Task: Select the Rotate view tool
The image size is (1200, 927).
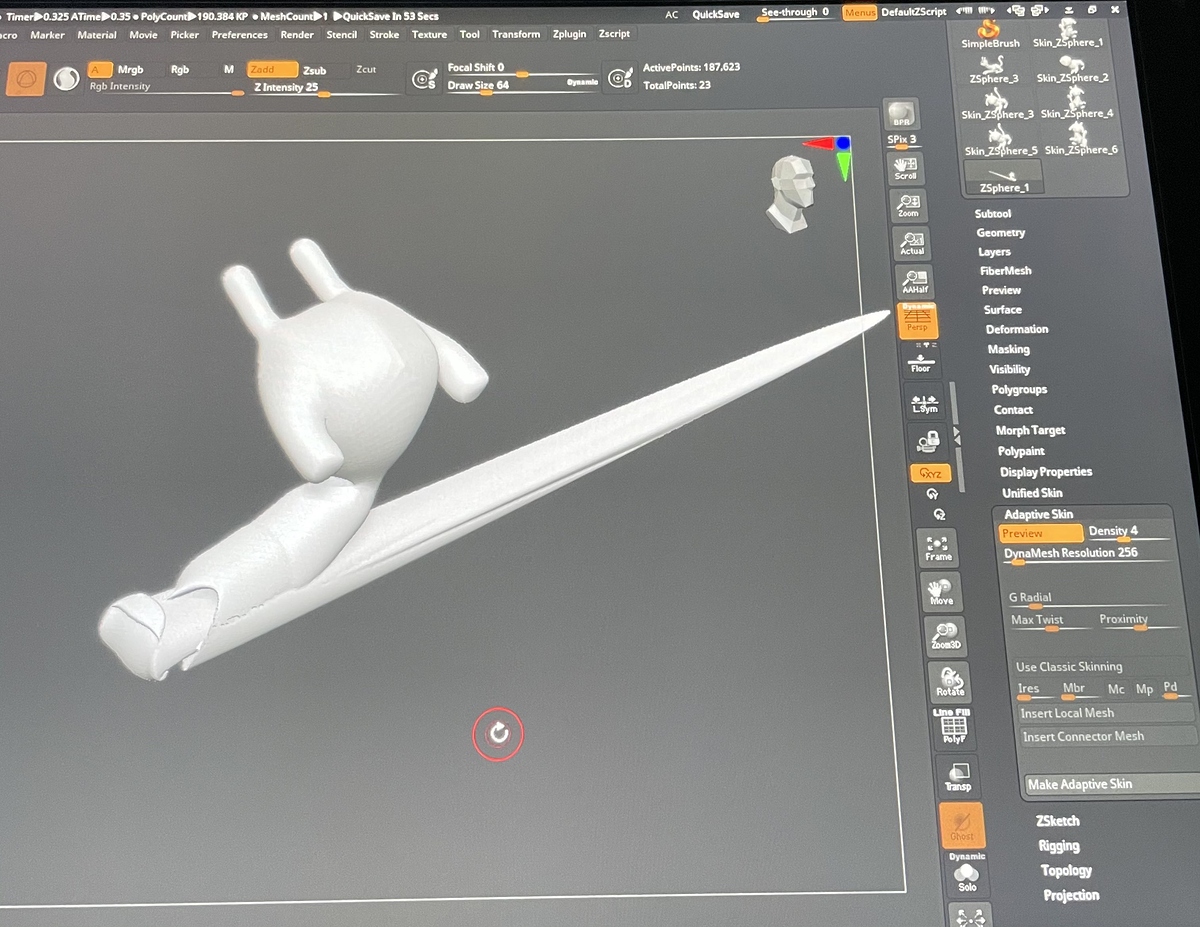Action: pos(950,682)
